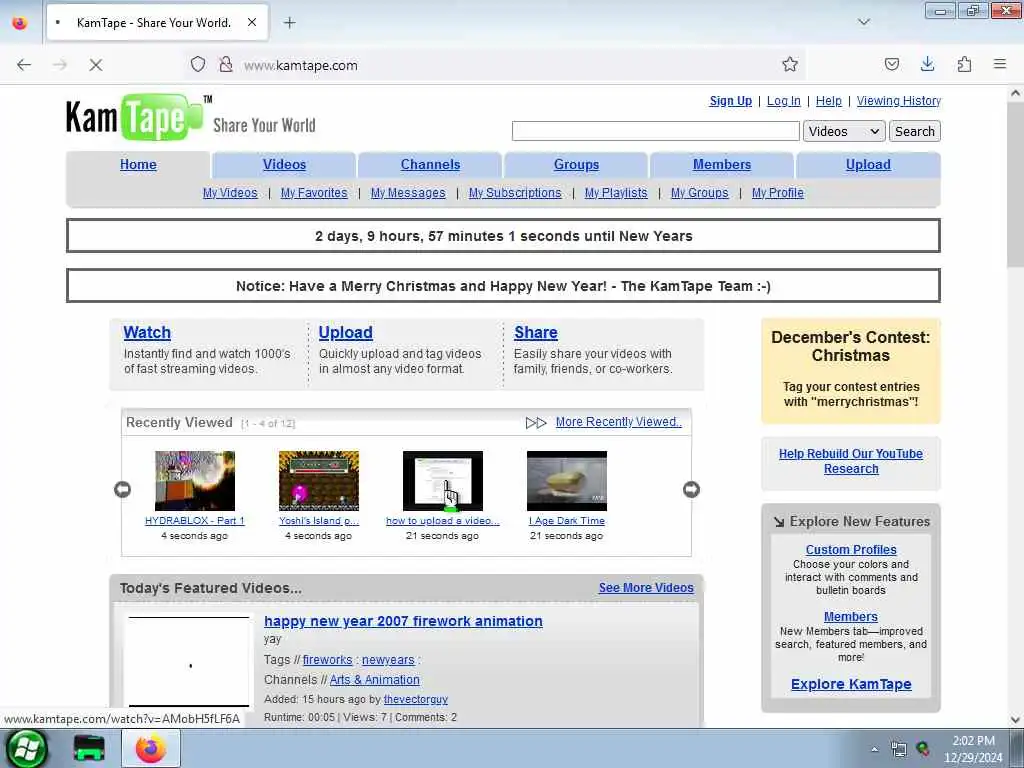The width and height of the screenshot is (1024, 768).
Task: Open the Upload tab
Action: [868, 165]
